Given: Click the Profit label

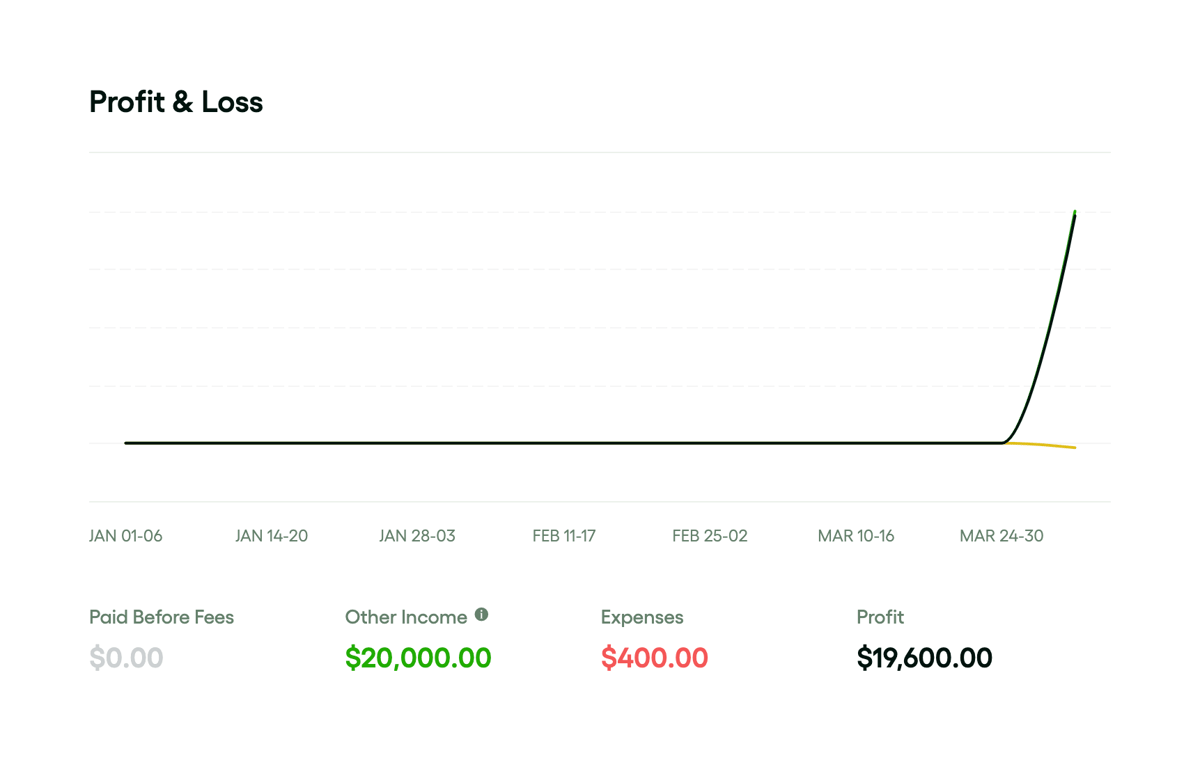Looking at the screenshot, I should pyautogui.click(x=880, y=617).
